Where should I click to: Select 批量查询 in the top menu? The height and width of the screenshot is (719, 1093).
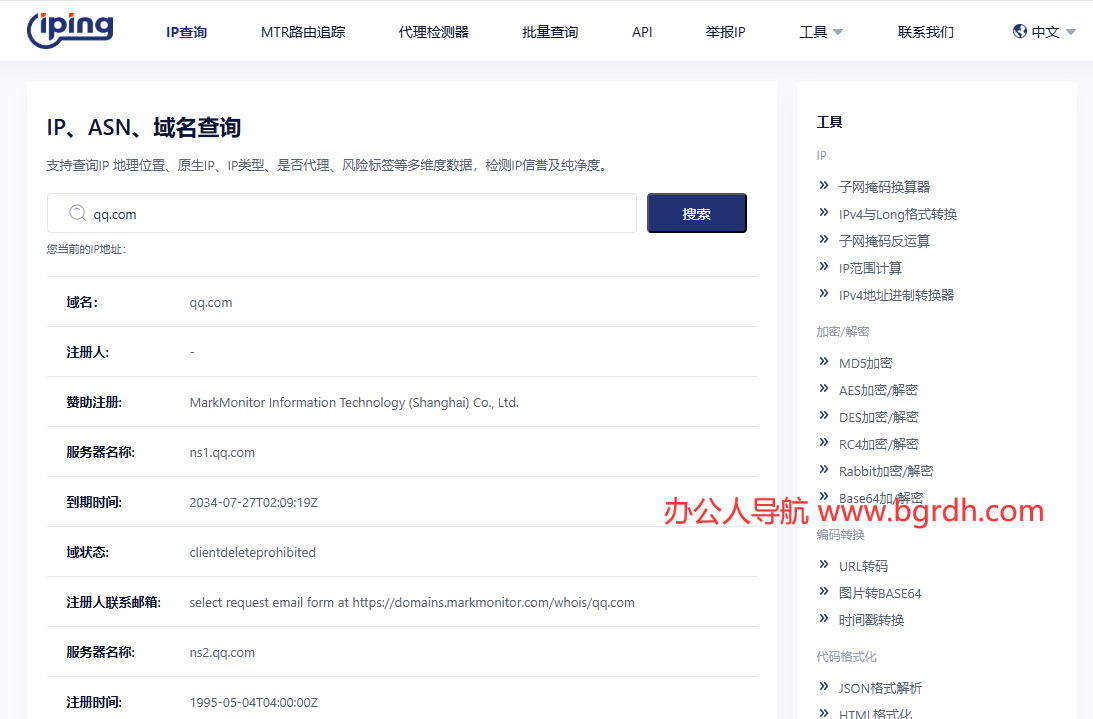click(550, 32)
